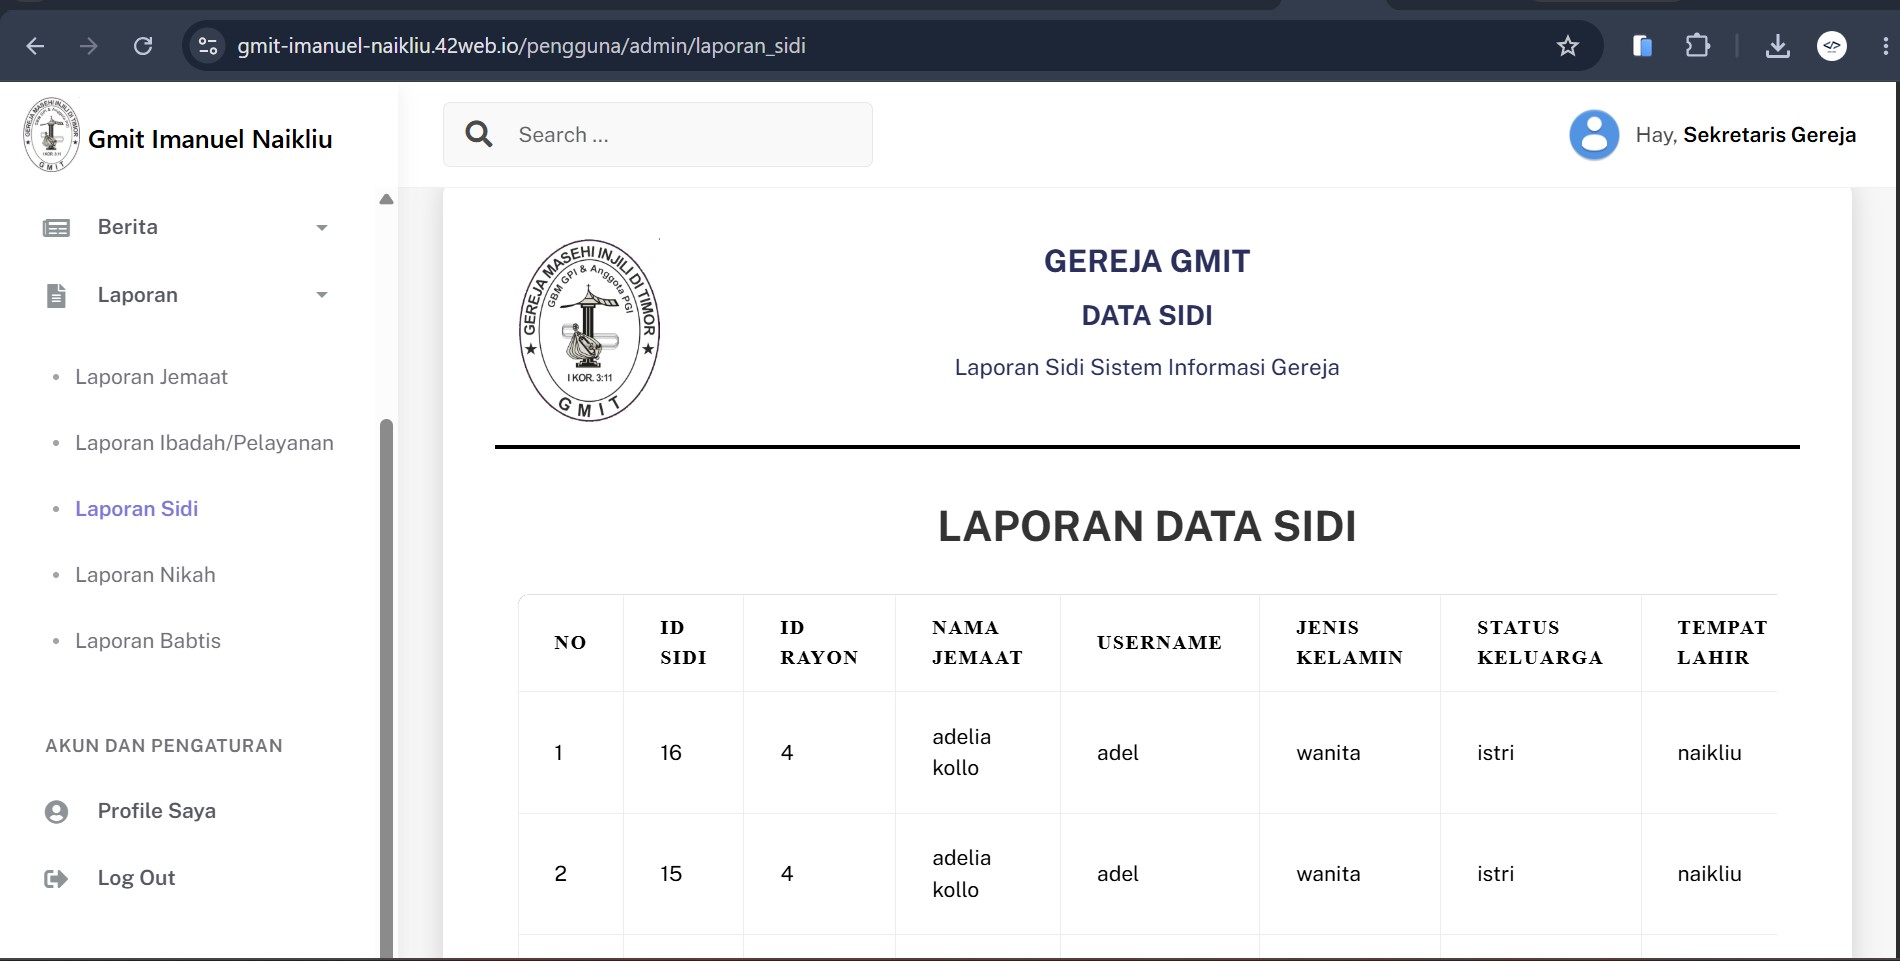Click the browser address bar URL
The image size is (1900, 961).
pos(521,46)
